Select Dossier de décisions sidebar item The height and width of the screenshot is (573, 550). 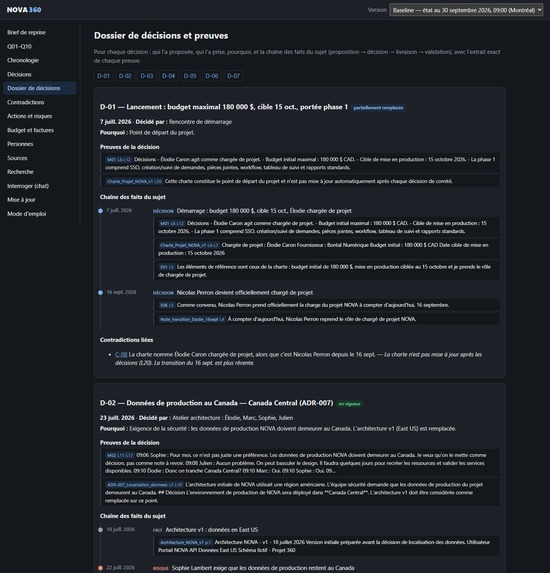click(40, 88)
